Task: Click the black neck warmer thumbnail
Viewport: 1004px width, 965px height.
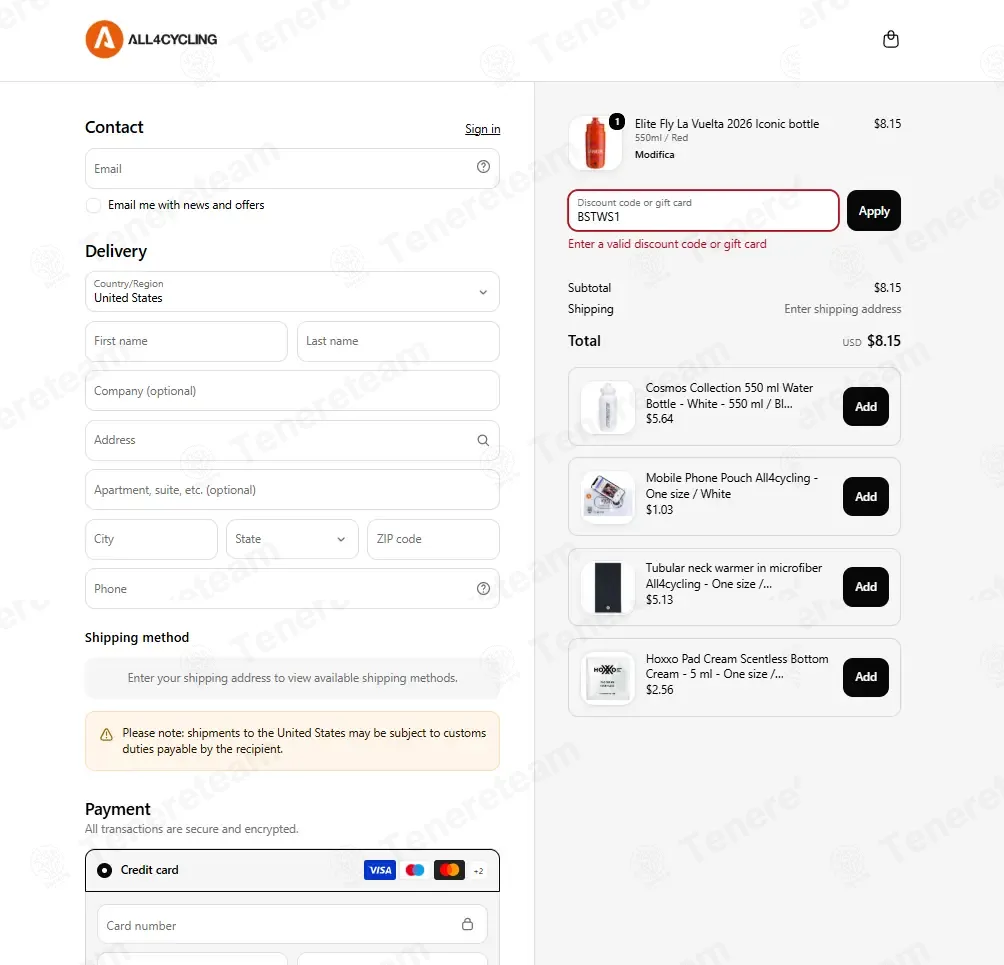Action: click(607, 588)
